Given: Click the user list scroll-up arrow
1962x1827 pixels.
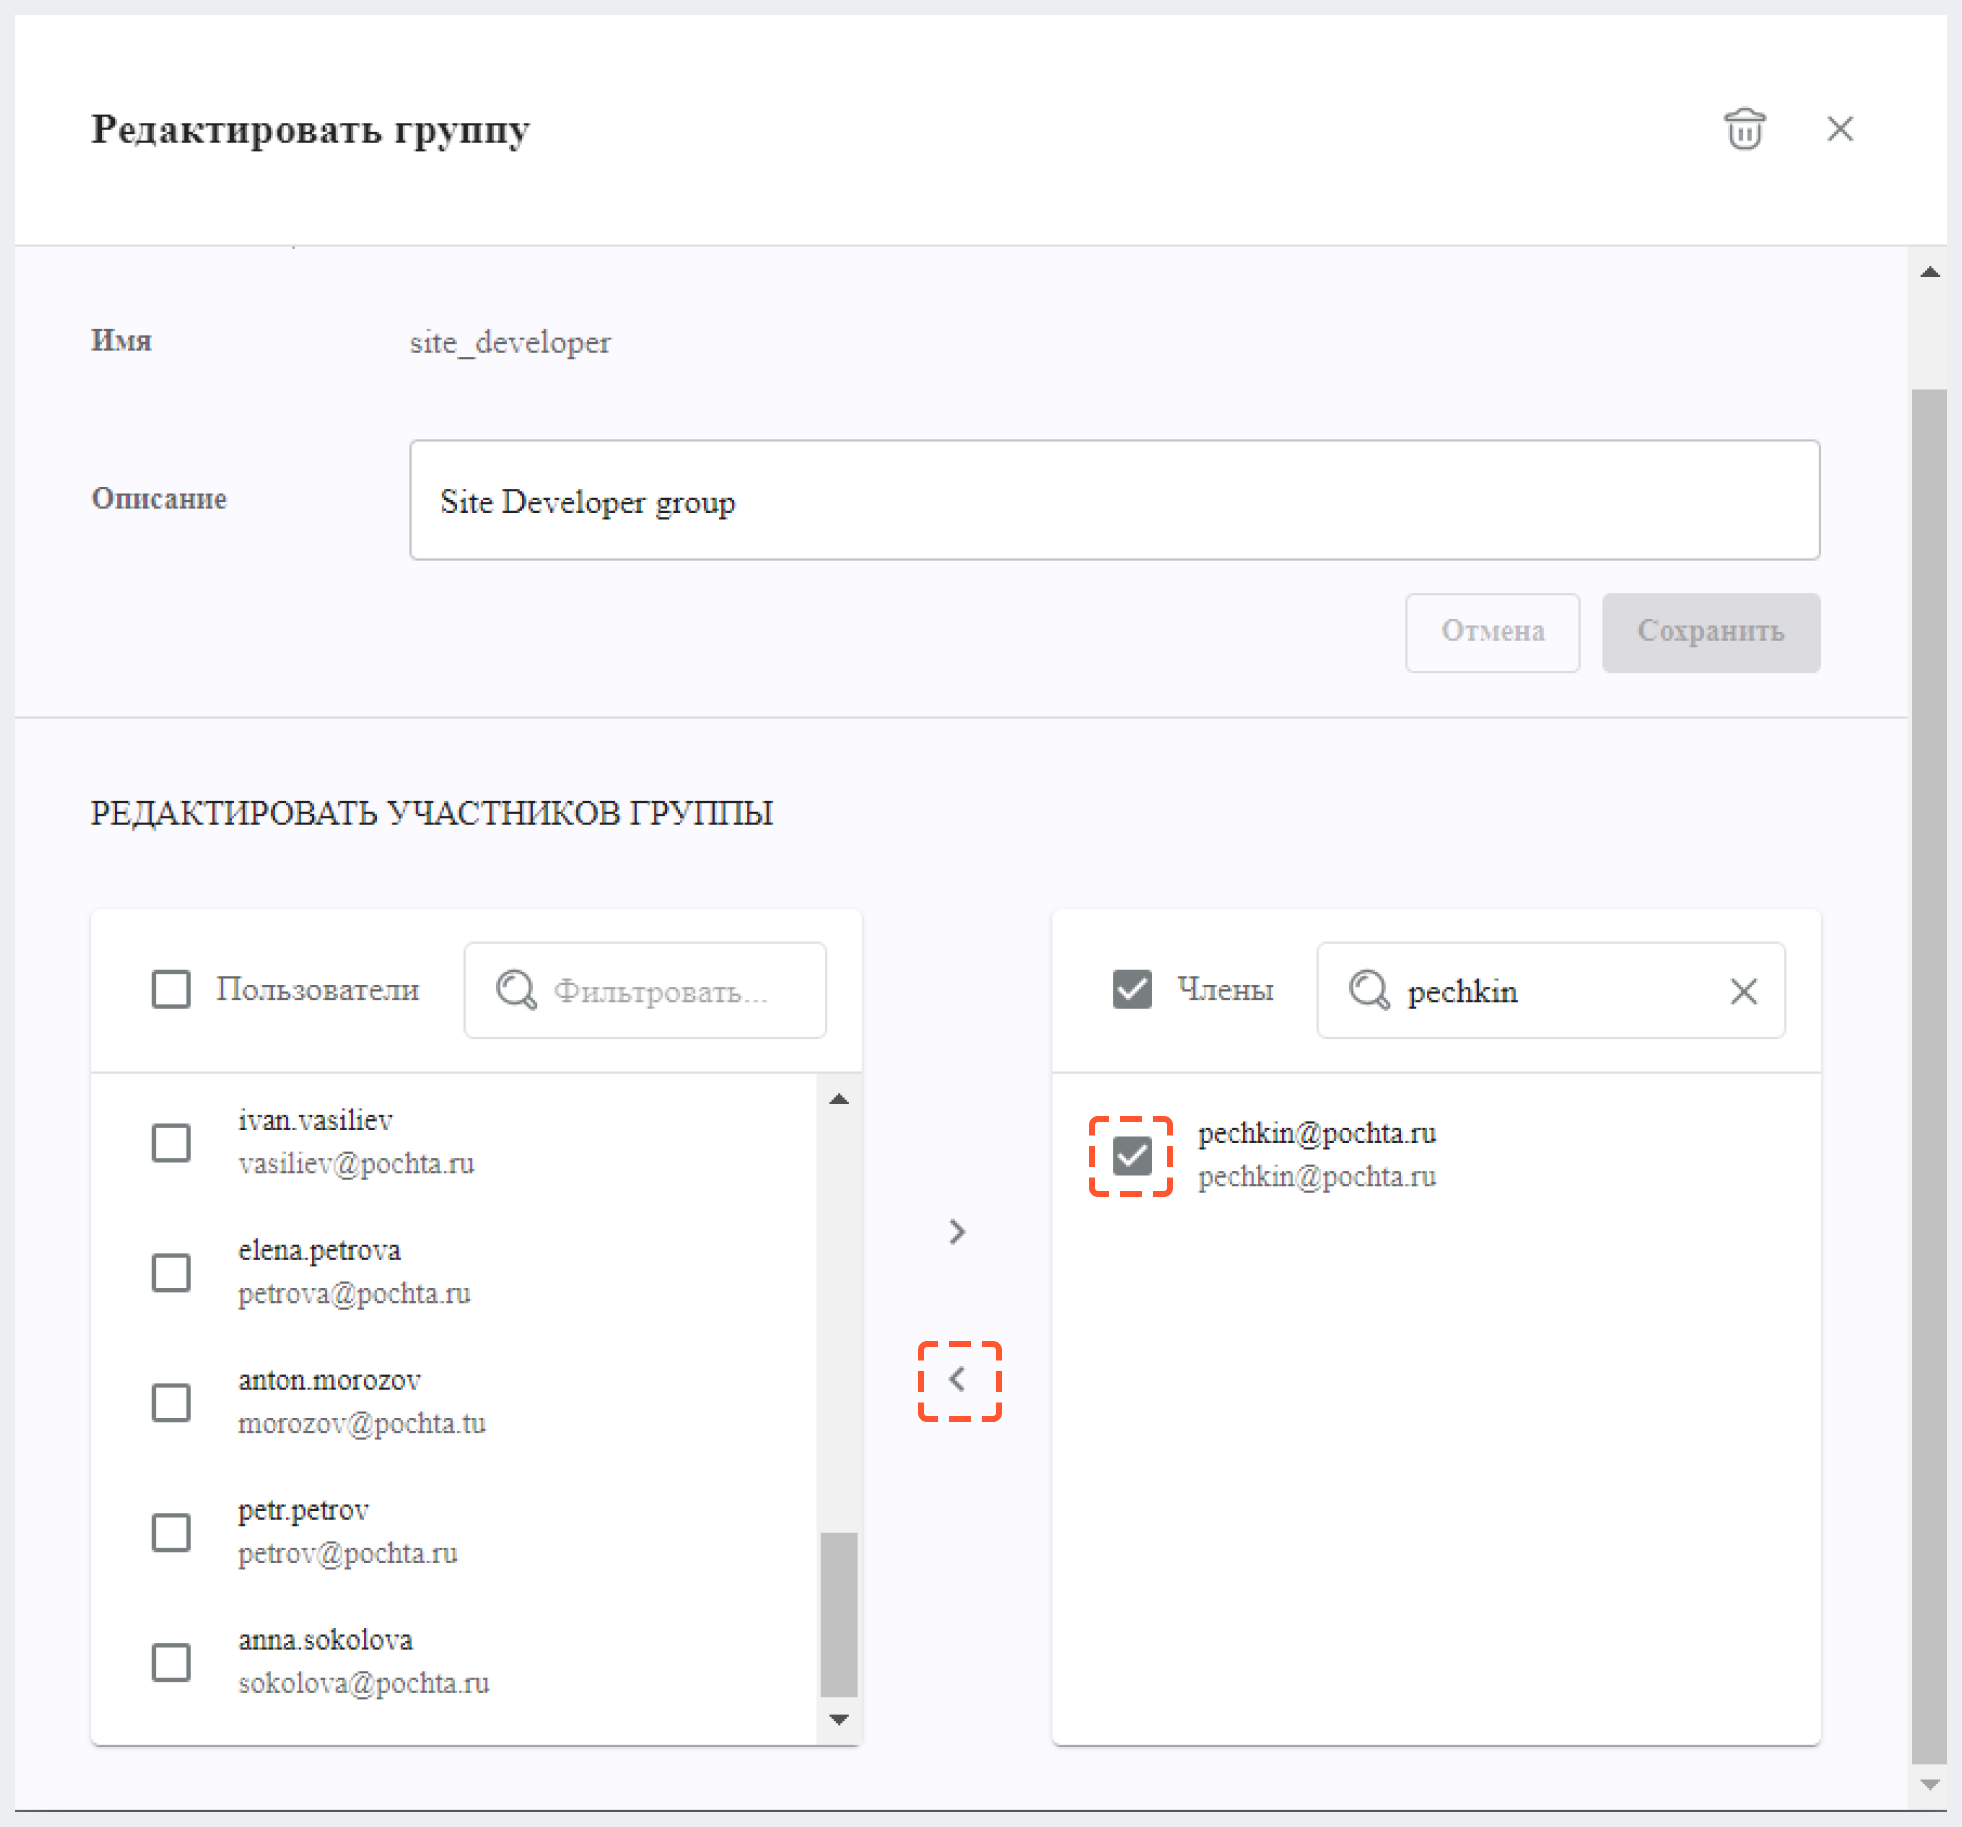Looking at the screenshot, I should [839, 1099].
